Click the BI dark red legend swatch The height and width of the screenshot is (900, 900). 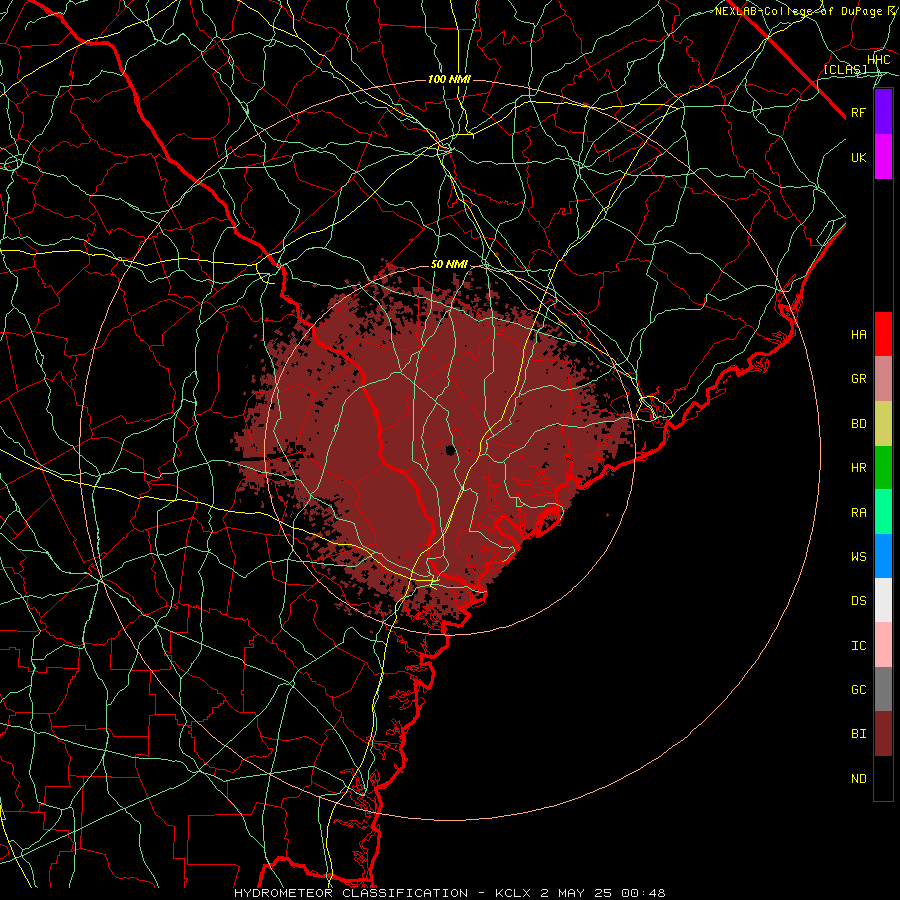883,734
